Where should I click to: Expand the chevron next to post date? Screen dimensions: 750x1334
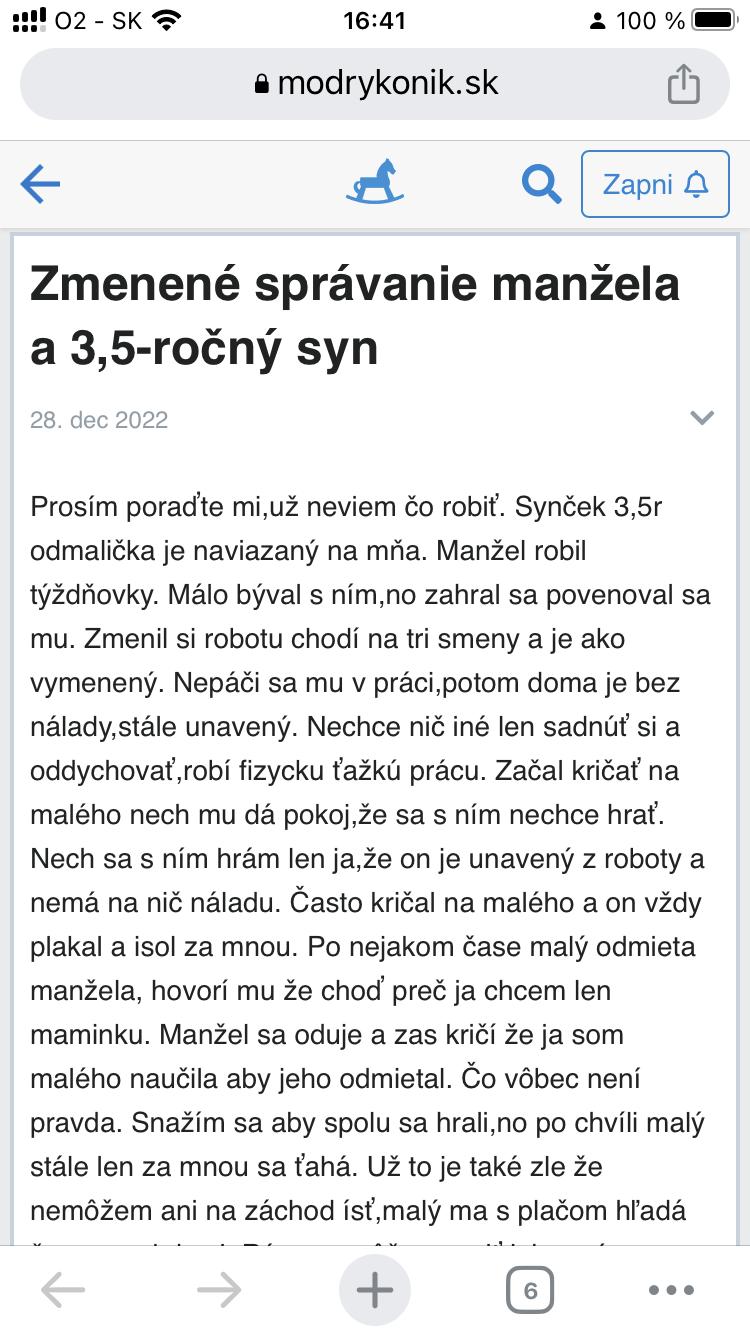[x=703, y=418]
